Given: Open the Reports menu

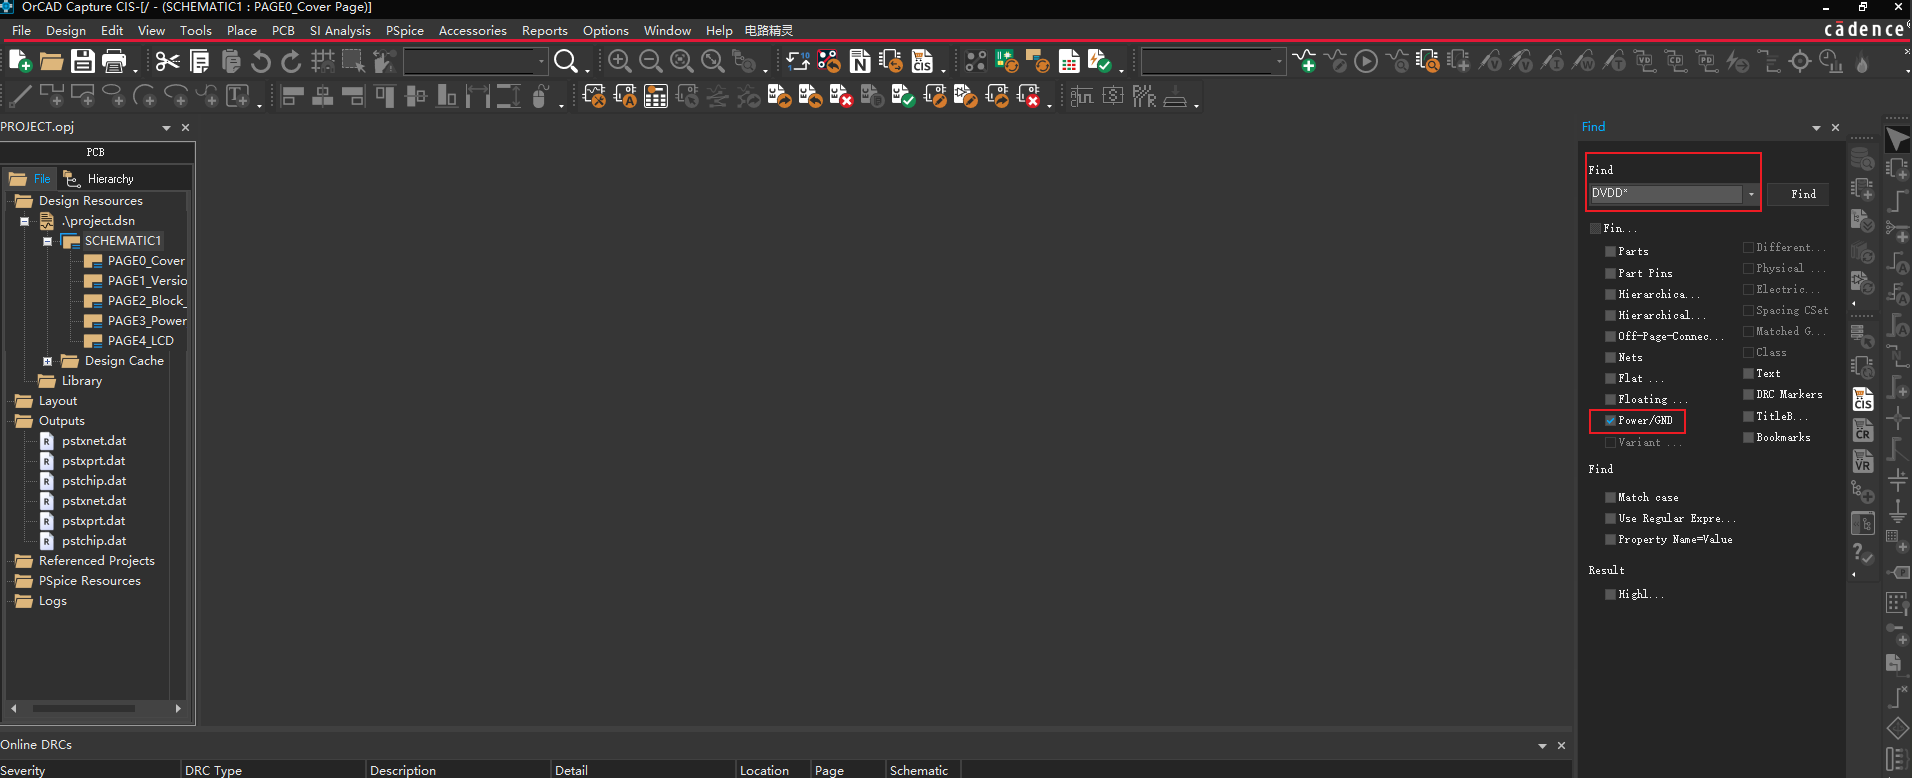Looking at the screenshot, I should coord(544,31).
